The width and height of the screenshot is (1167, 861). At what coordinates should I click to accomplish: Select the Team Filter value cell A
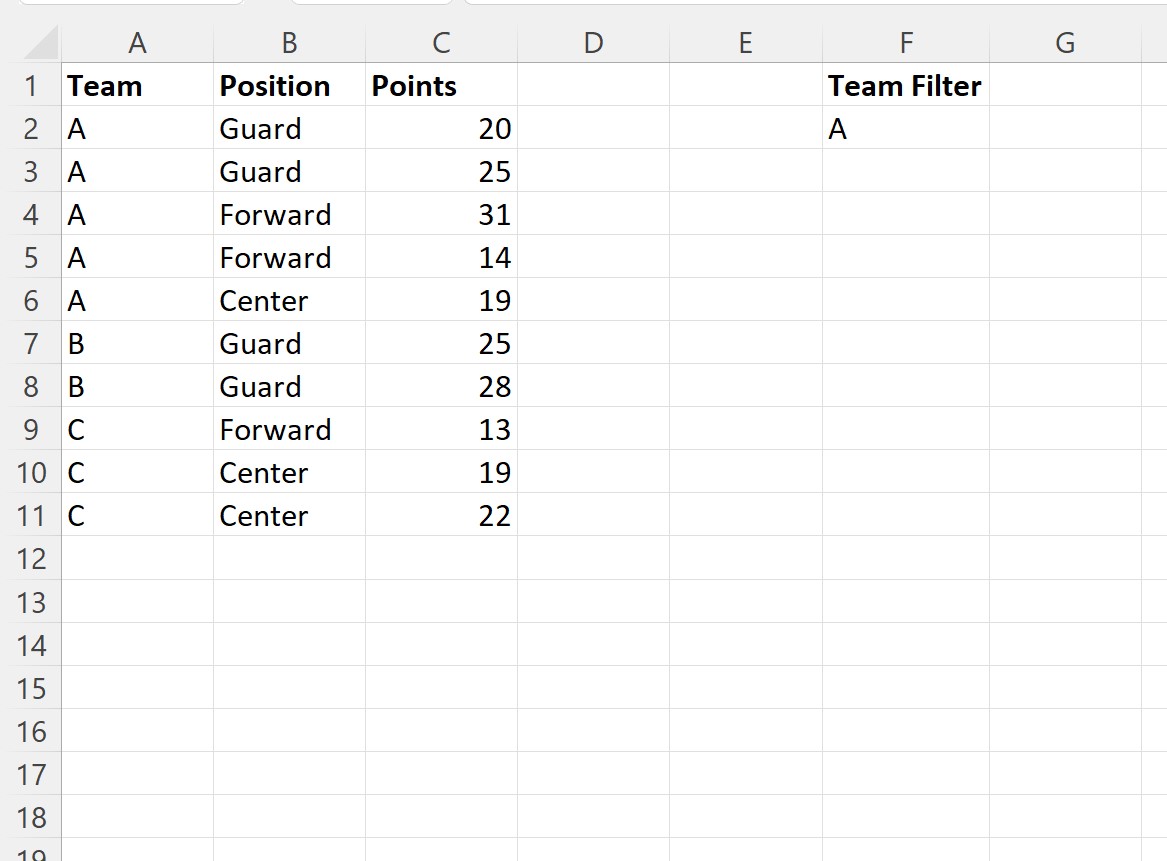pyautogui.click(x=906, y=129)
